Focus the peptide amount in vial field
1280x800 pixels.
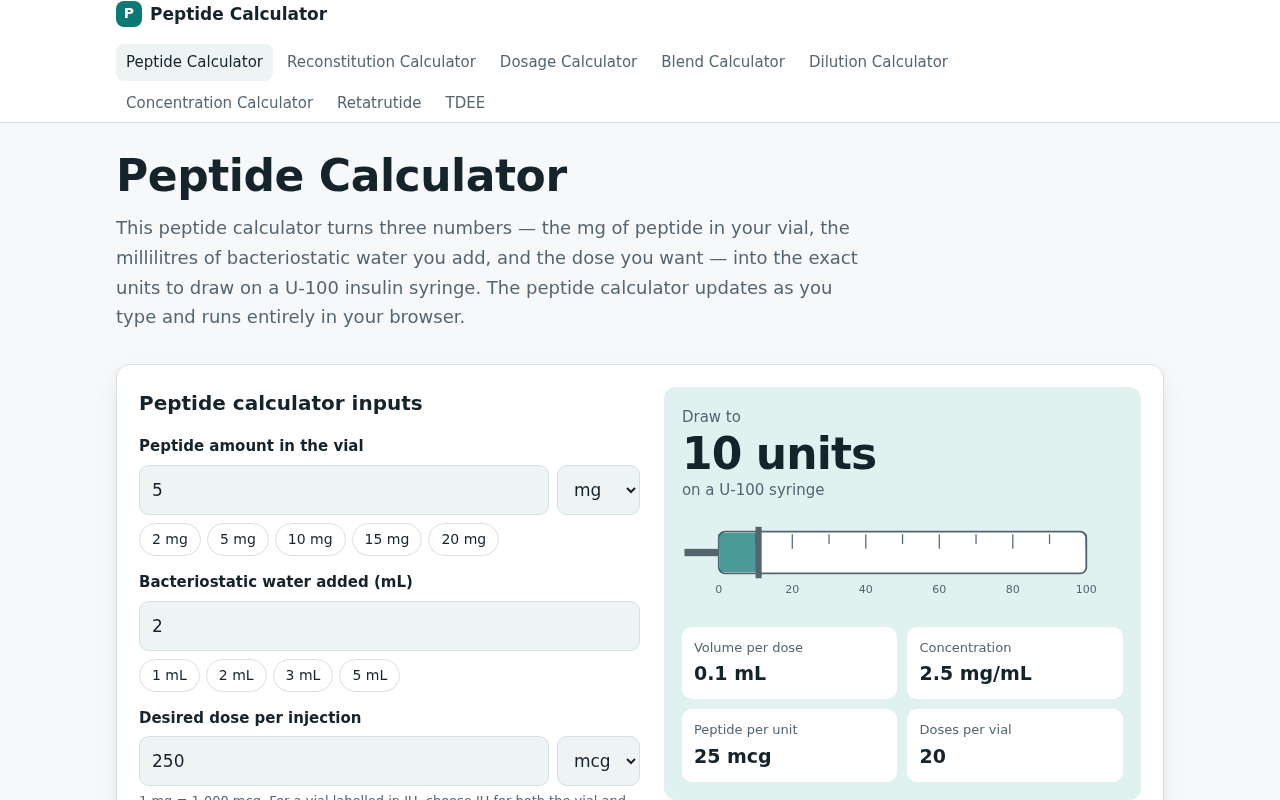pos(344,490)
